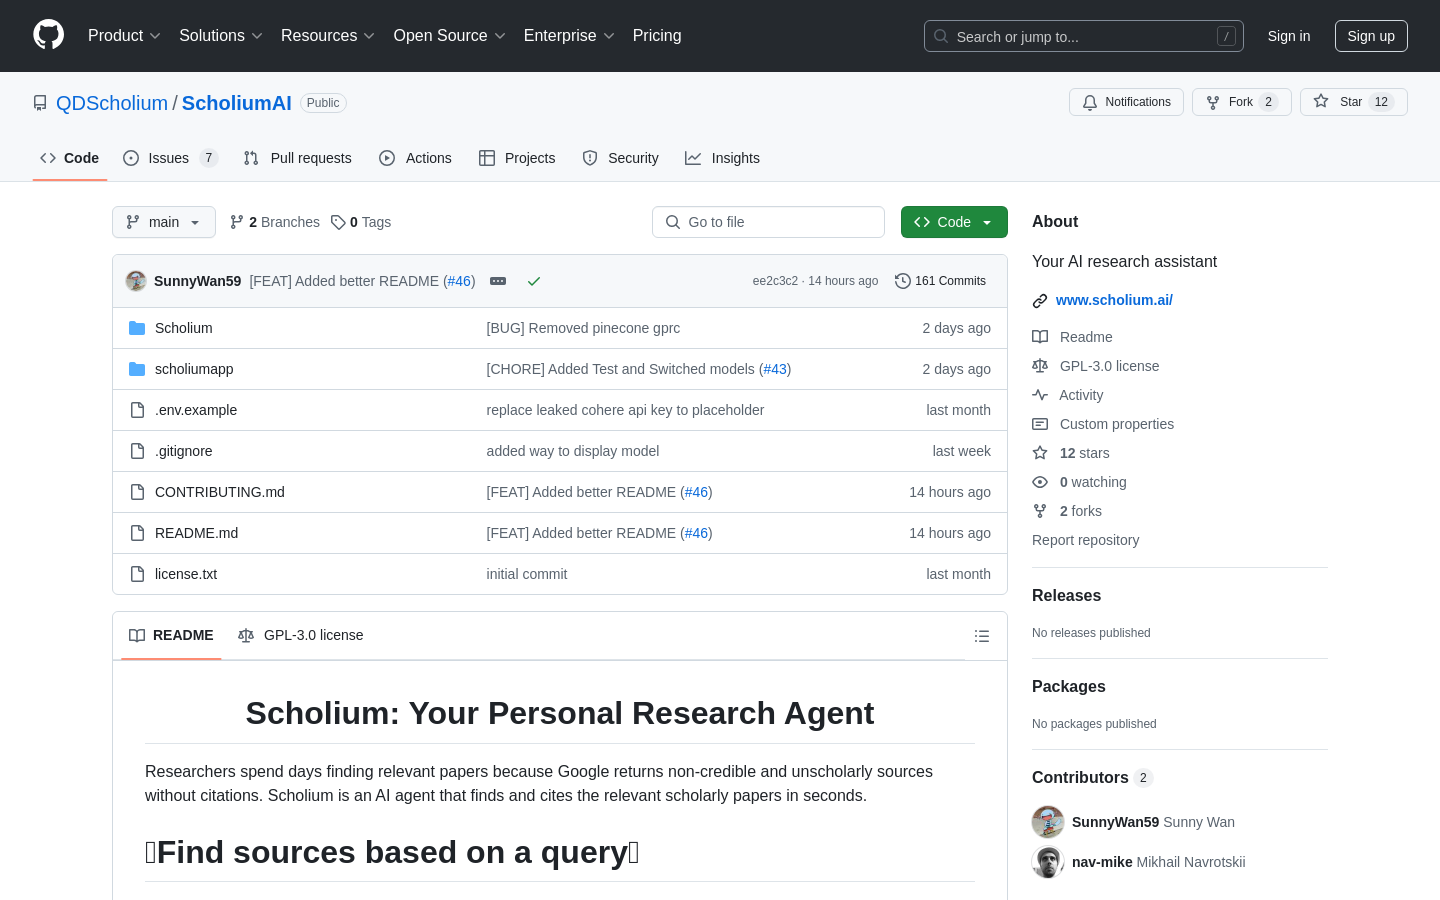This screenshot has height=900, width=1440.
Task: Switch to the Actions tab
Action: 415,158
